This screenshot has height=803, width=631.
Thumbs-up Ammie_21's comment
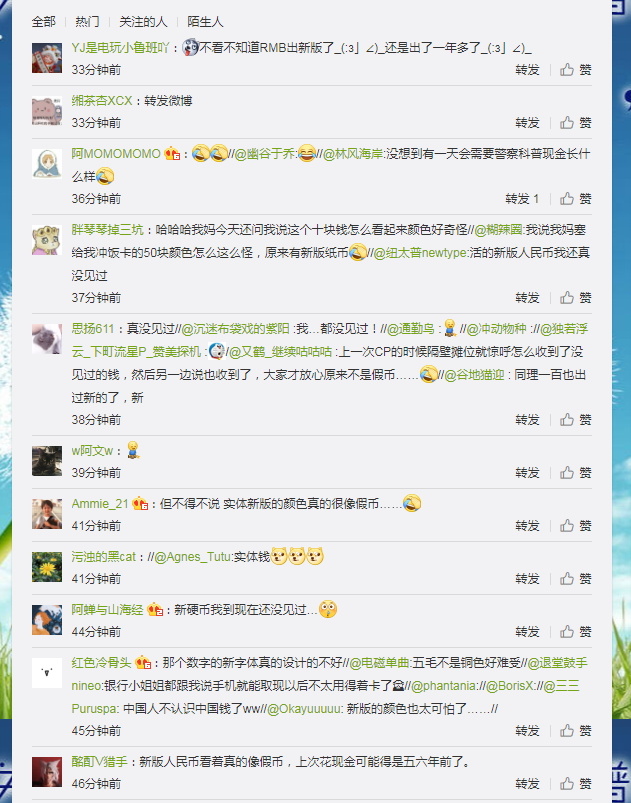click(575, 525)
